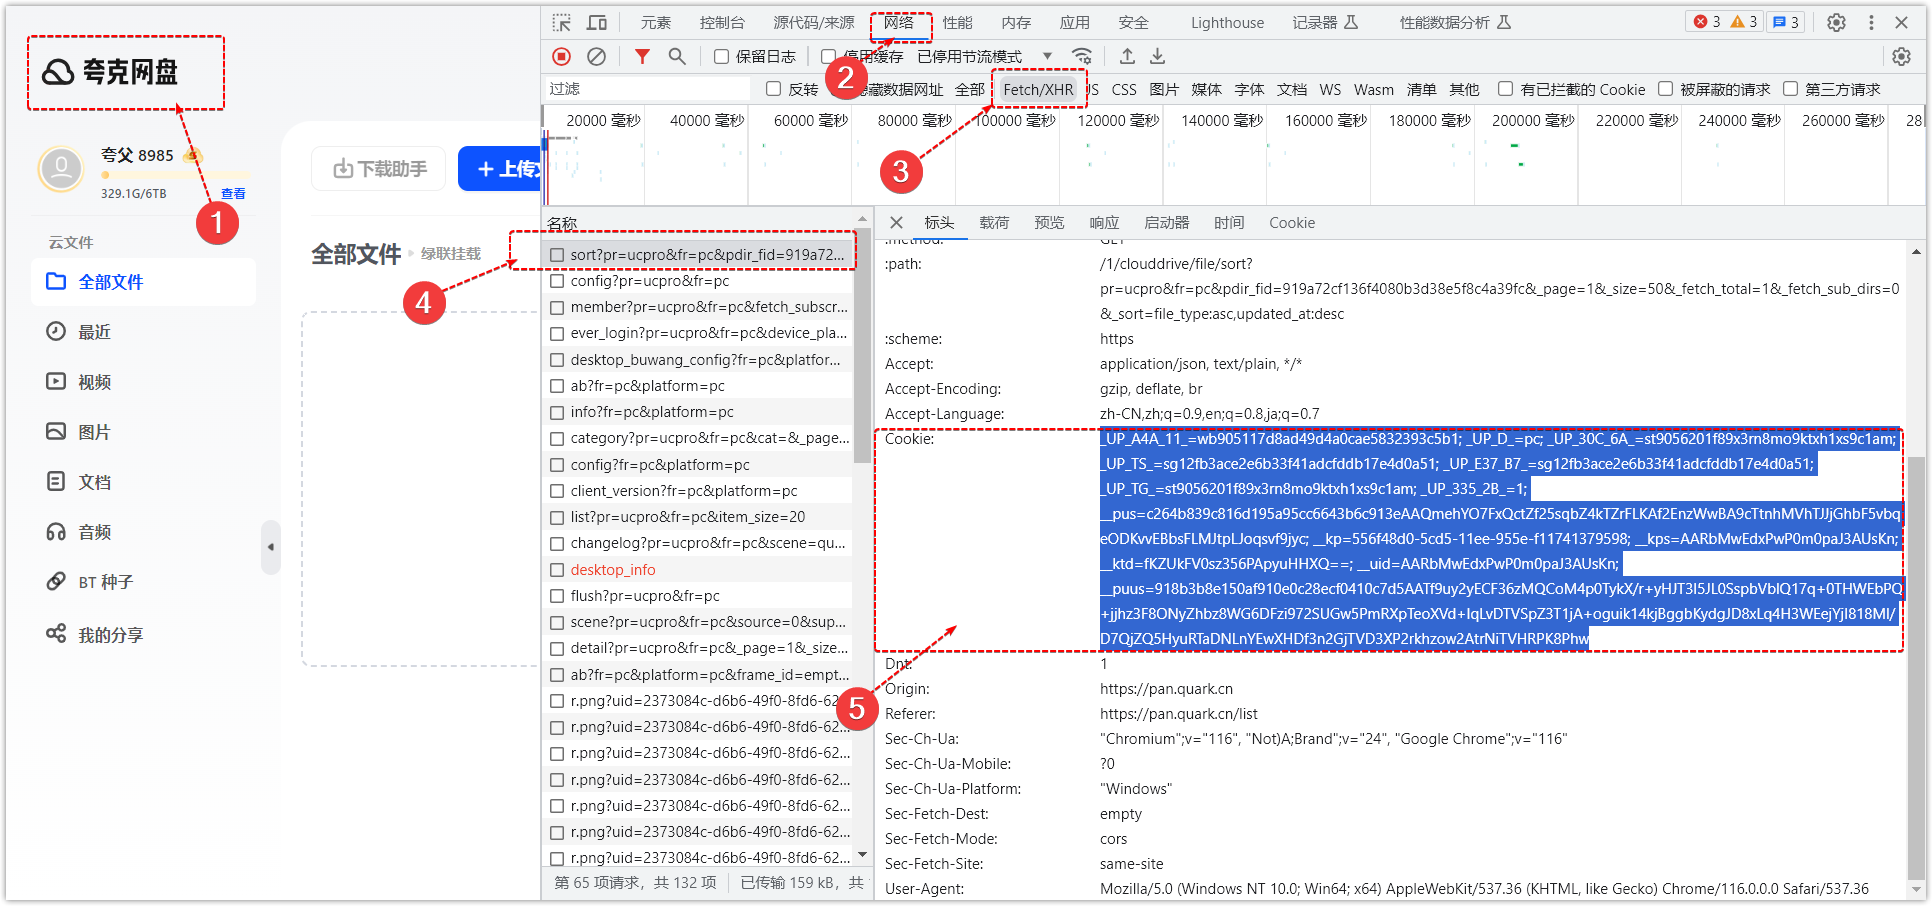Open DevTools three-dot more options menu
The height and width of the screenshot is (906, 1932).
[1871, 22]
